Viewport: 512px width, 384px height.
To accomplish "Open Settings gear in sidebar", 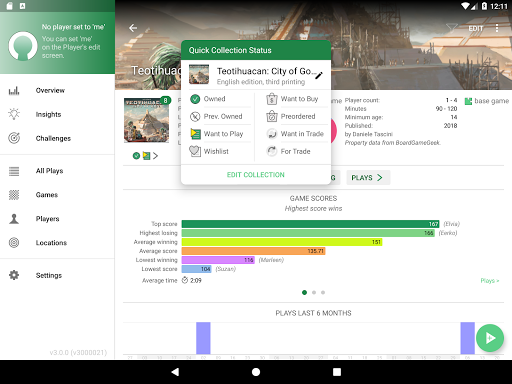I will pyautogui.click(x=14, y=275).
